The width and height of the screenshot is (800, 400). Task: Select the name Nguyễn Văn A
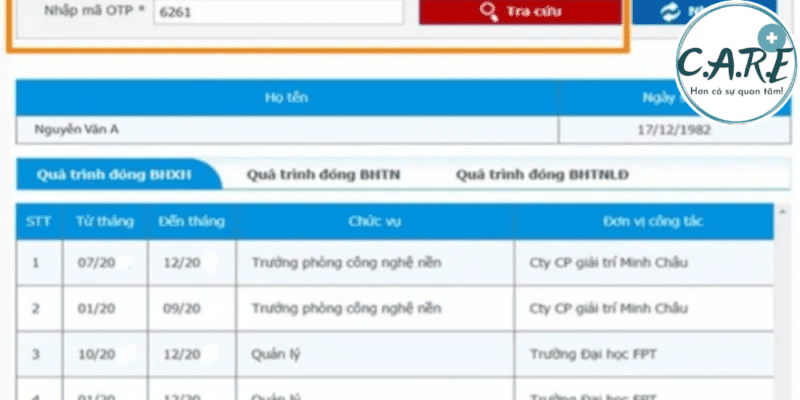pyautogui.click(x=77, y=130)
